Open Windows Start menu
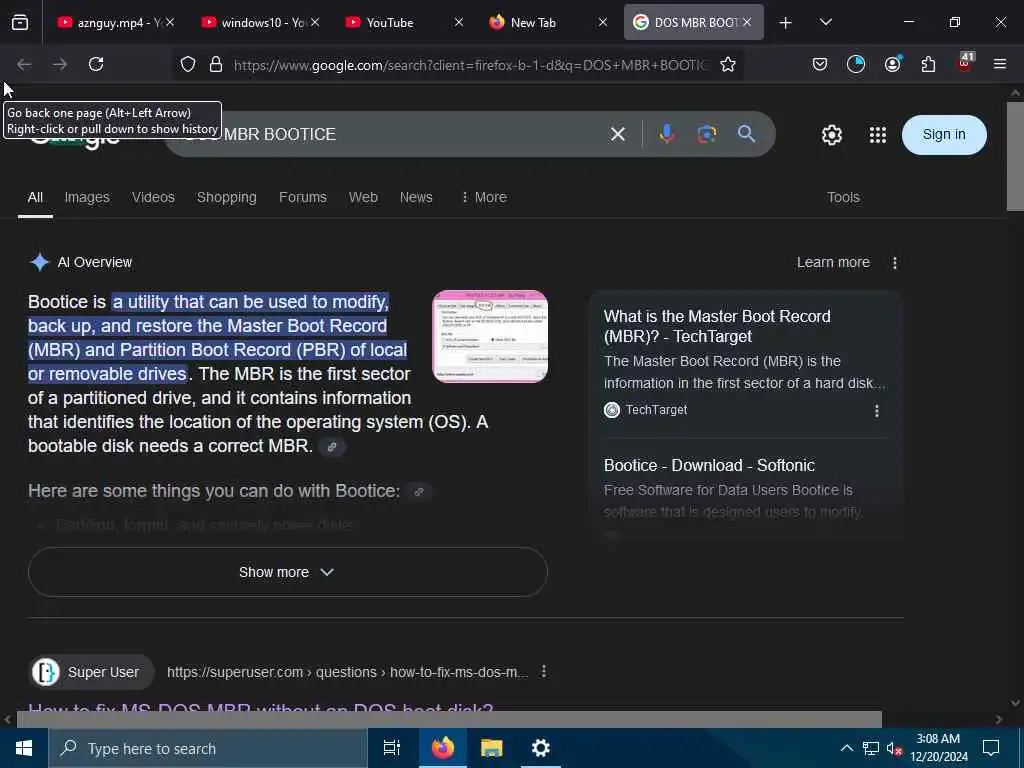Viewport: 1024px width, 768px height. (x=24, y=748)
